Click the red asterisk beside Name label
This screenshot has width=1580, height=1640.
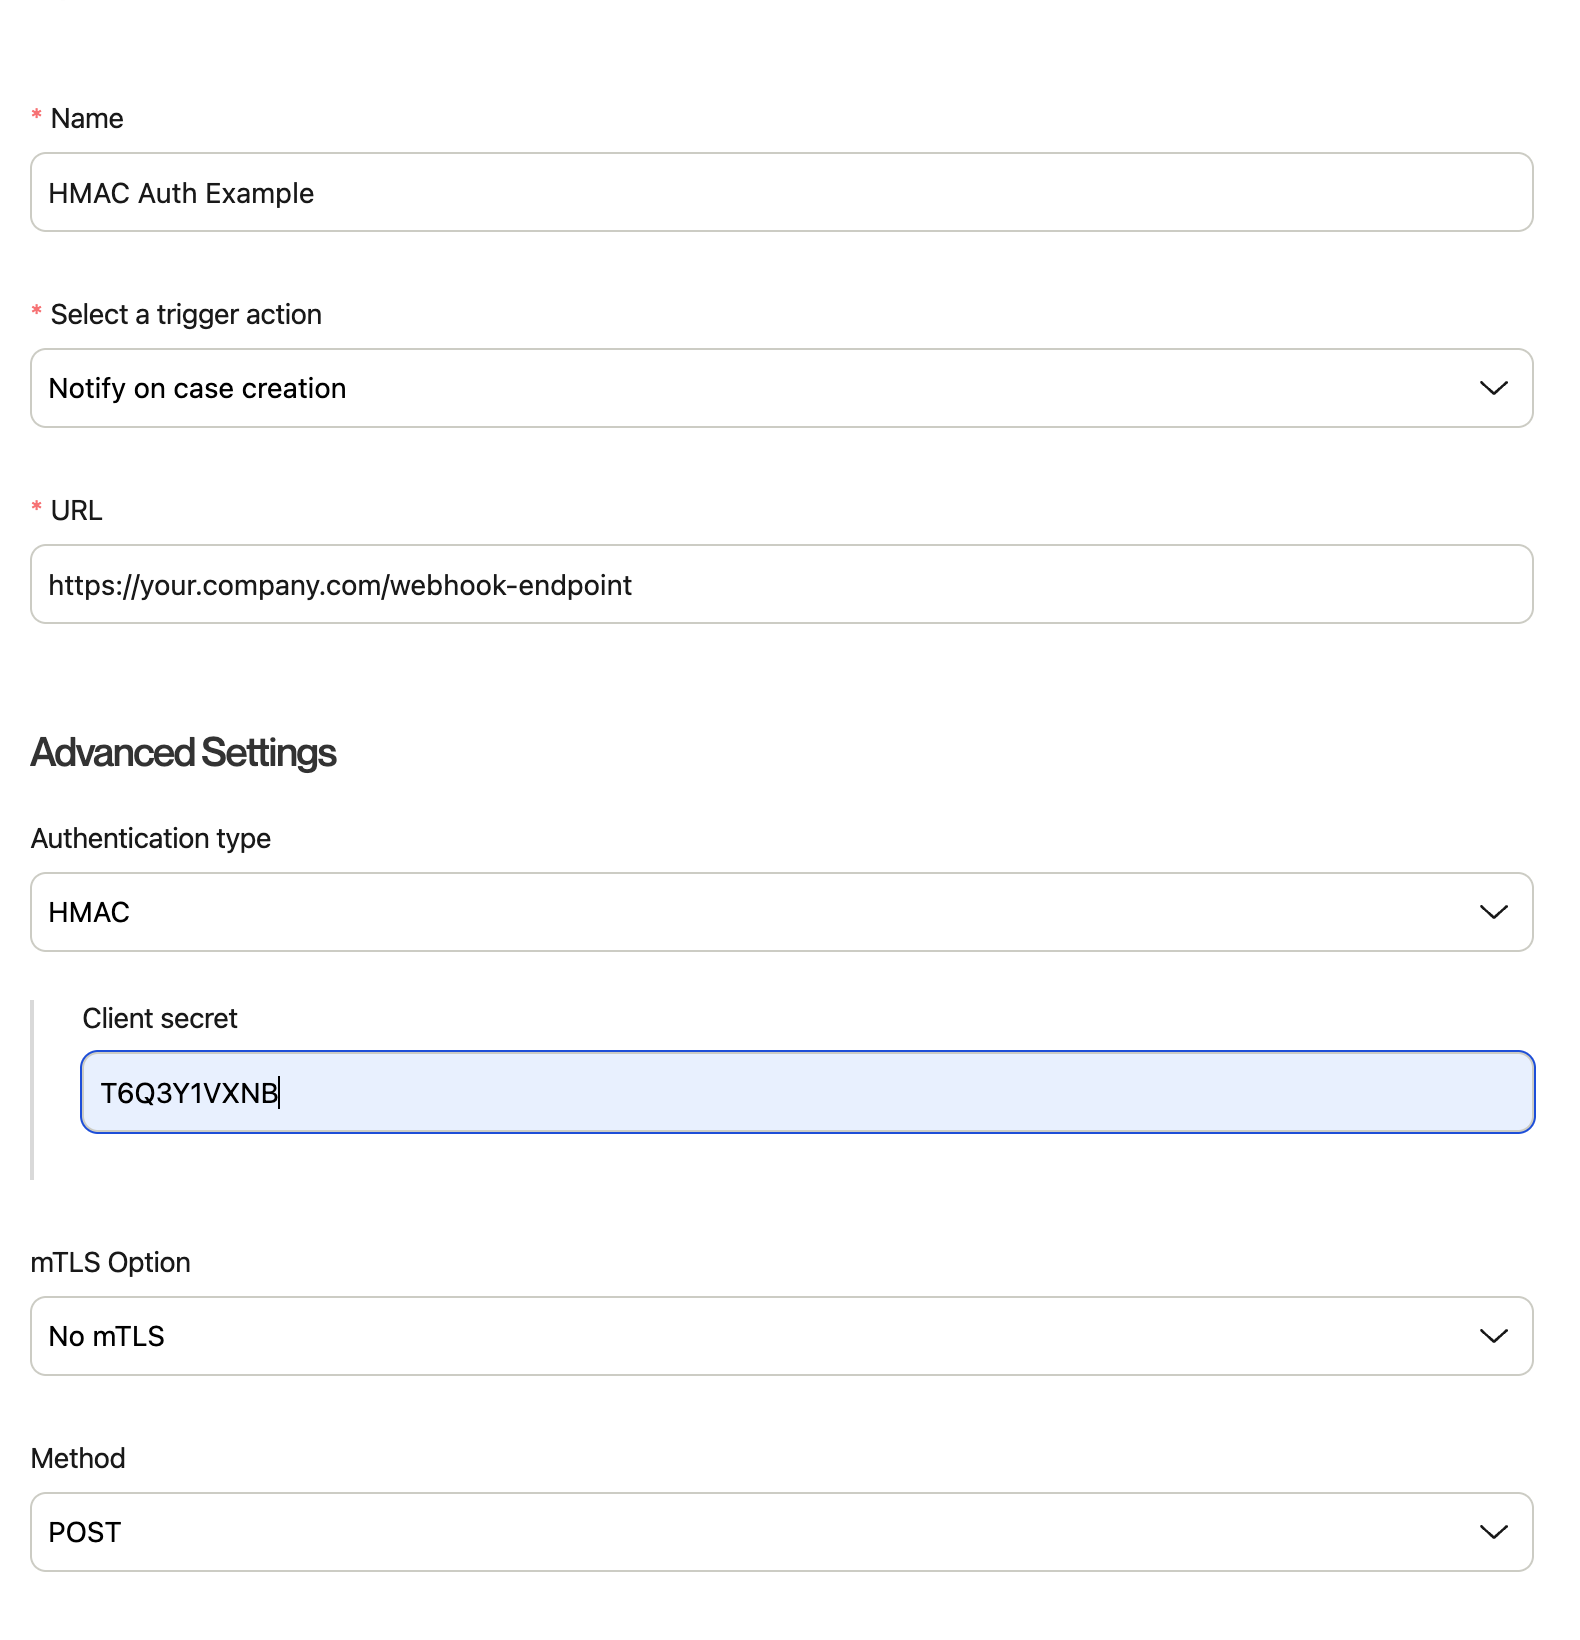[x=37, y=116]
